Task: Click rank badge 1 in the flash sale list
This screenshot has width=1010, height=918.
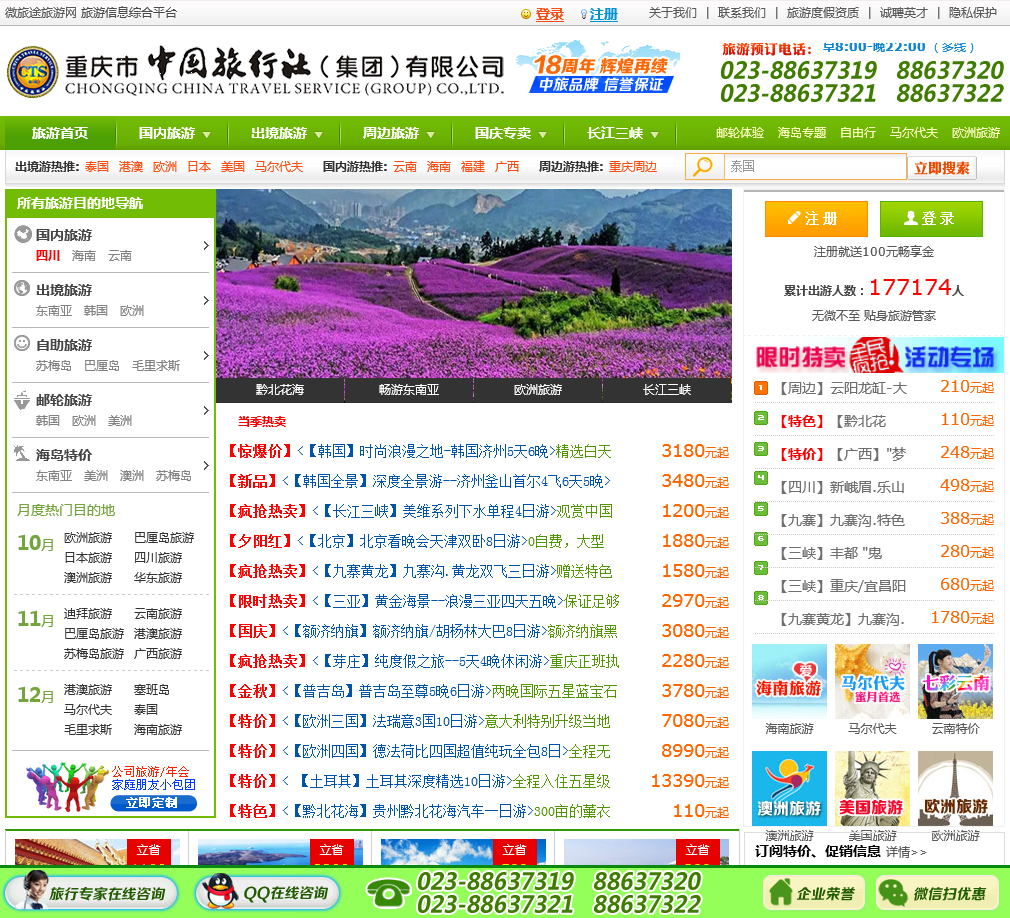Action: (761, 388)
